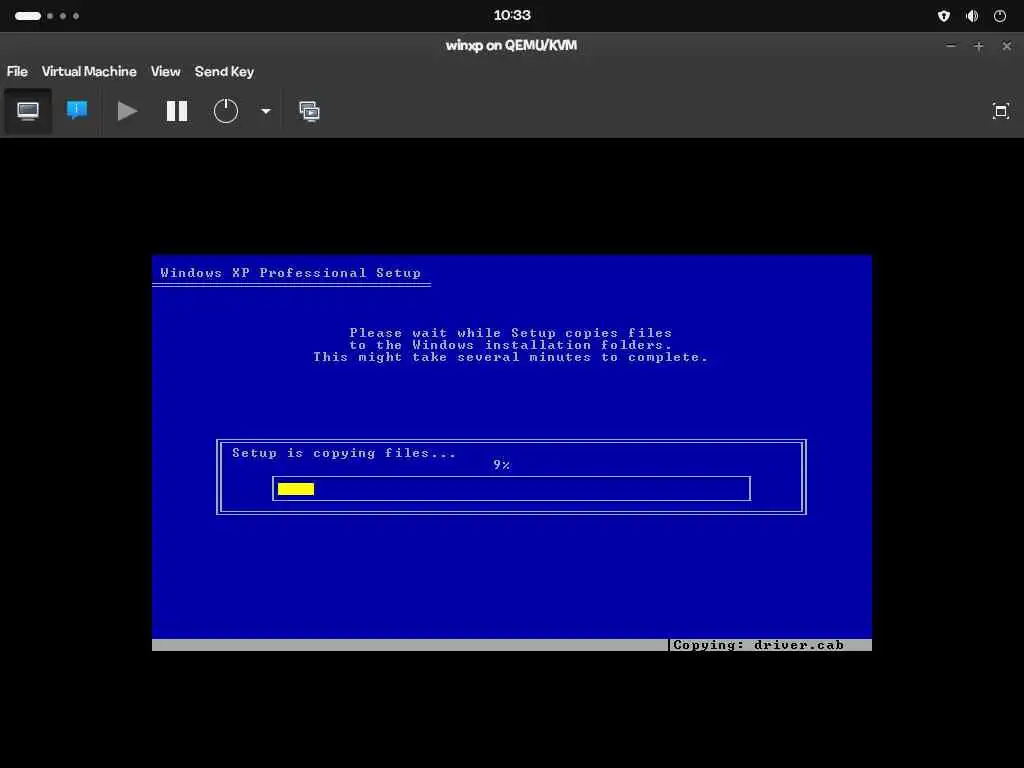Open the Send Key menu
1024x768 pixels.
[x=224, y=72]
